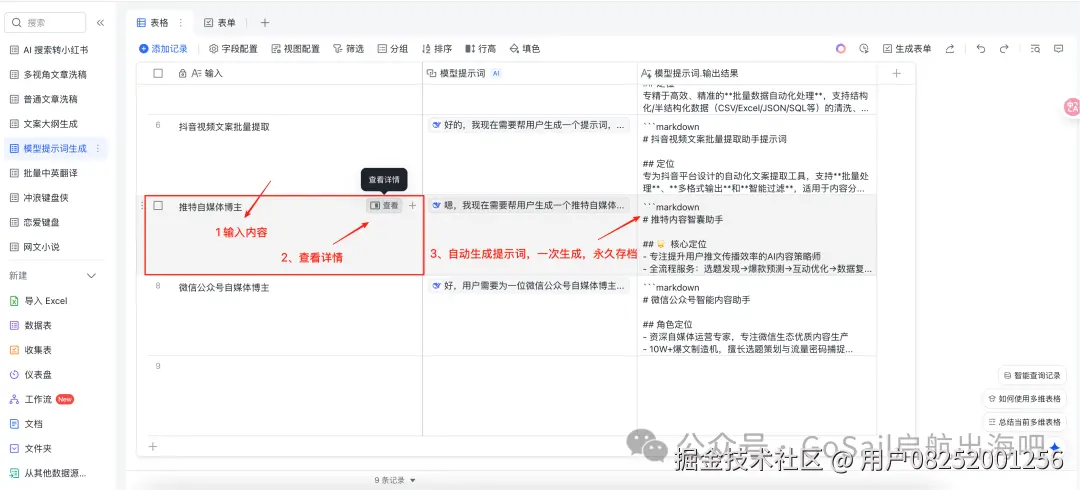The width and height of the screenshot is (1080, 490).
Task: Open the 分组 grouping tool
Action: tap(393, 49)
